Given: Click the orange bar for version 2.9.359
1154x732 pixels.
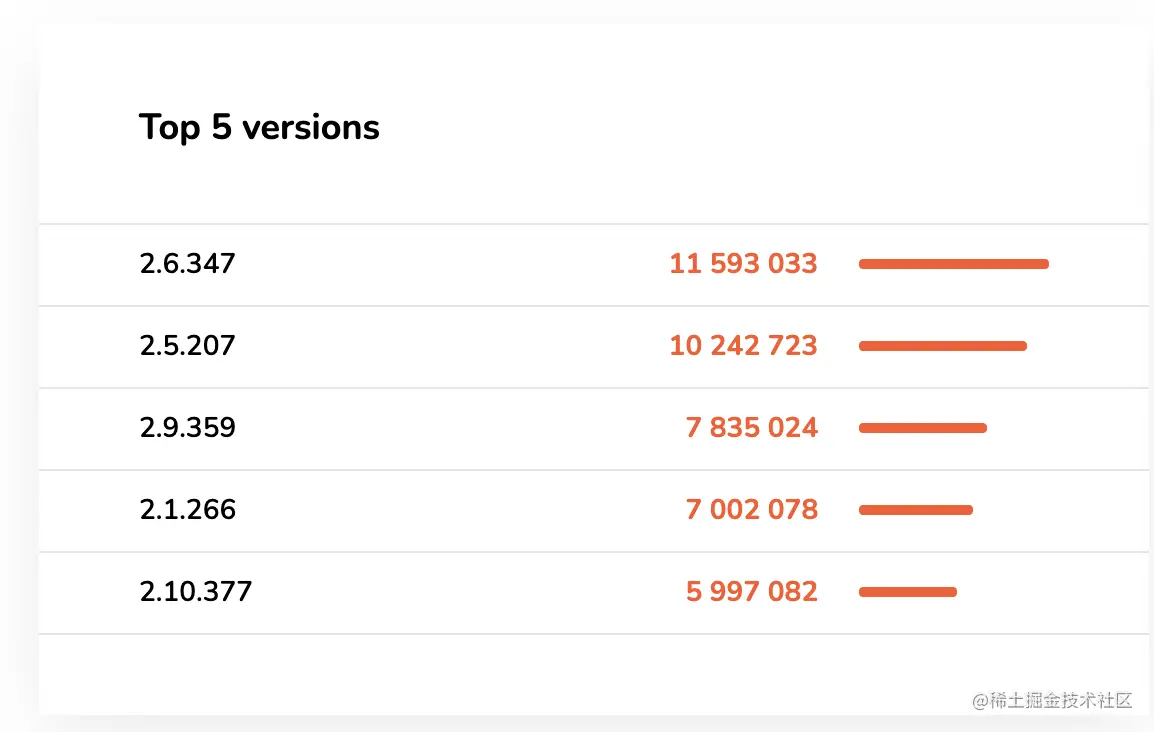Looking at the screenshot, I should tap(923, 428).
